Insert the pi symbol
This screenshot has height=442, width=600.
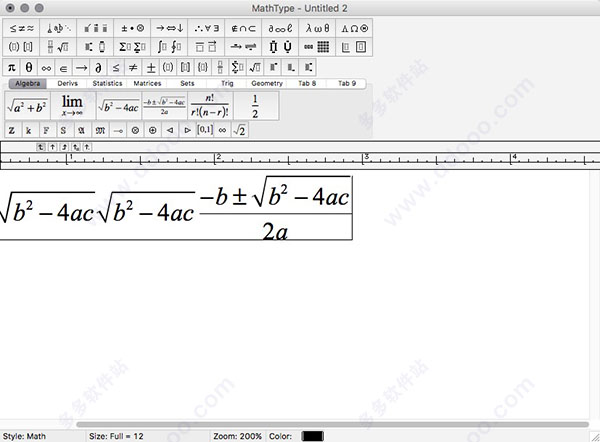[x=12, y=68]
